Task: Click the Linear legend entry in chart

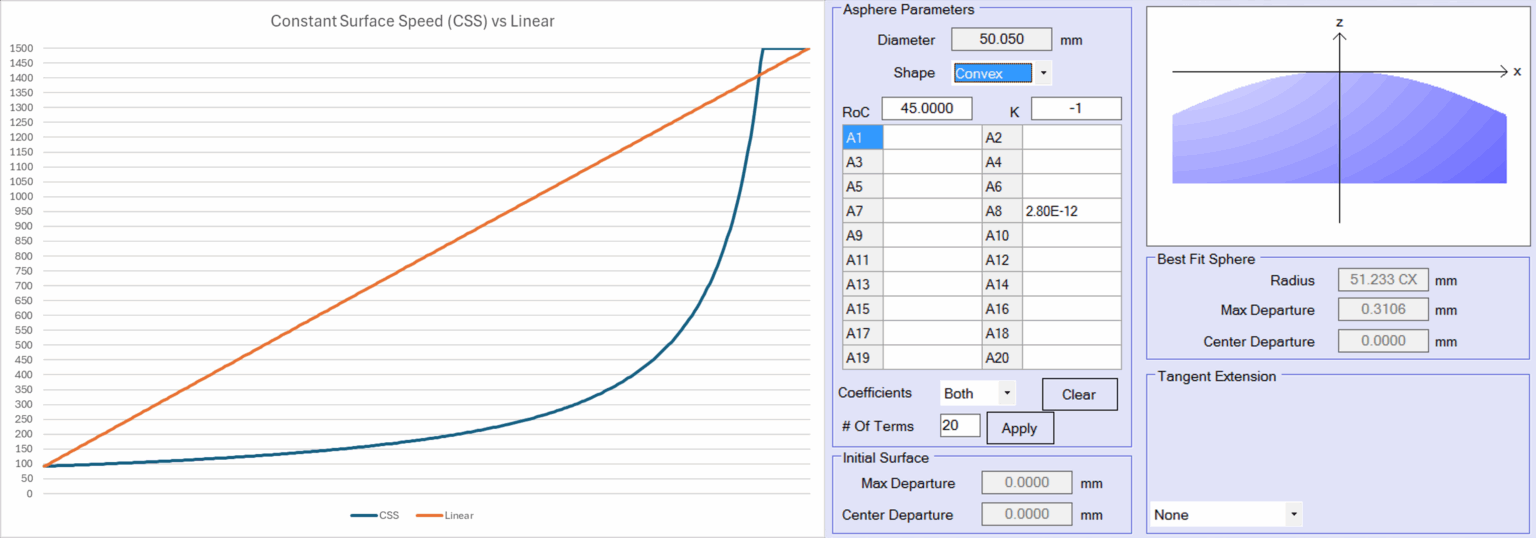Action: click(446, 516)
